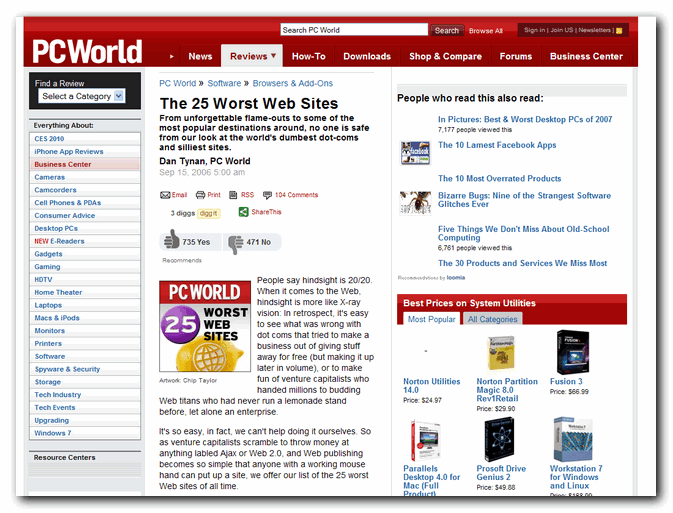Open Norton Utilities 14.0 product link

(431, 386)
